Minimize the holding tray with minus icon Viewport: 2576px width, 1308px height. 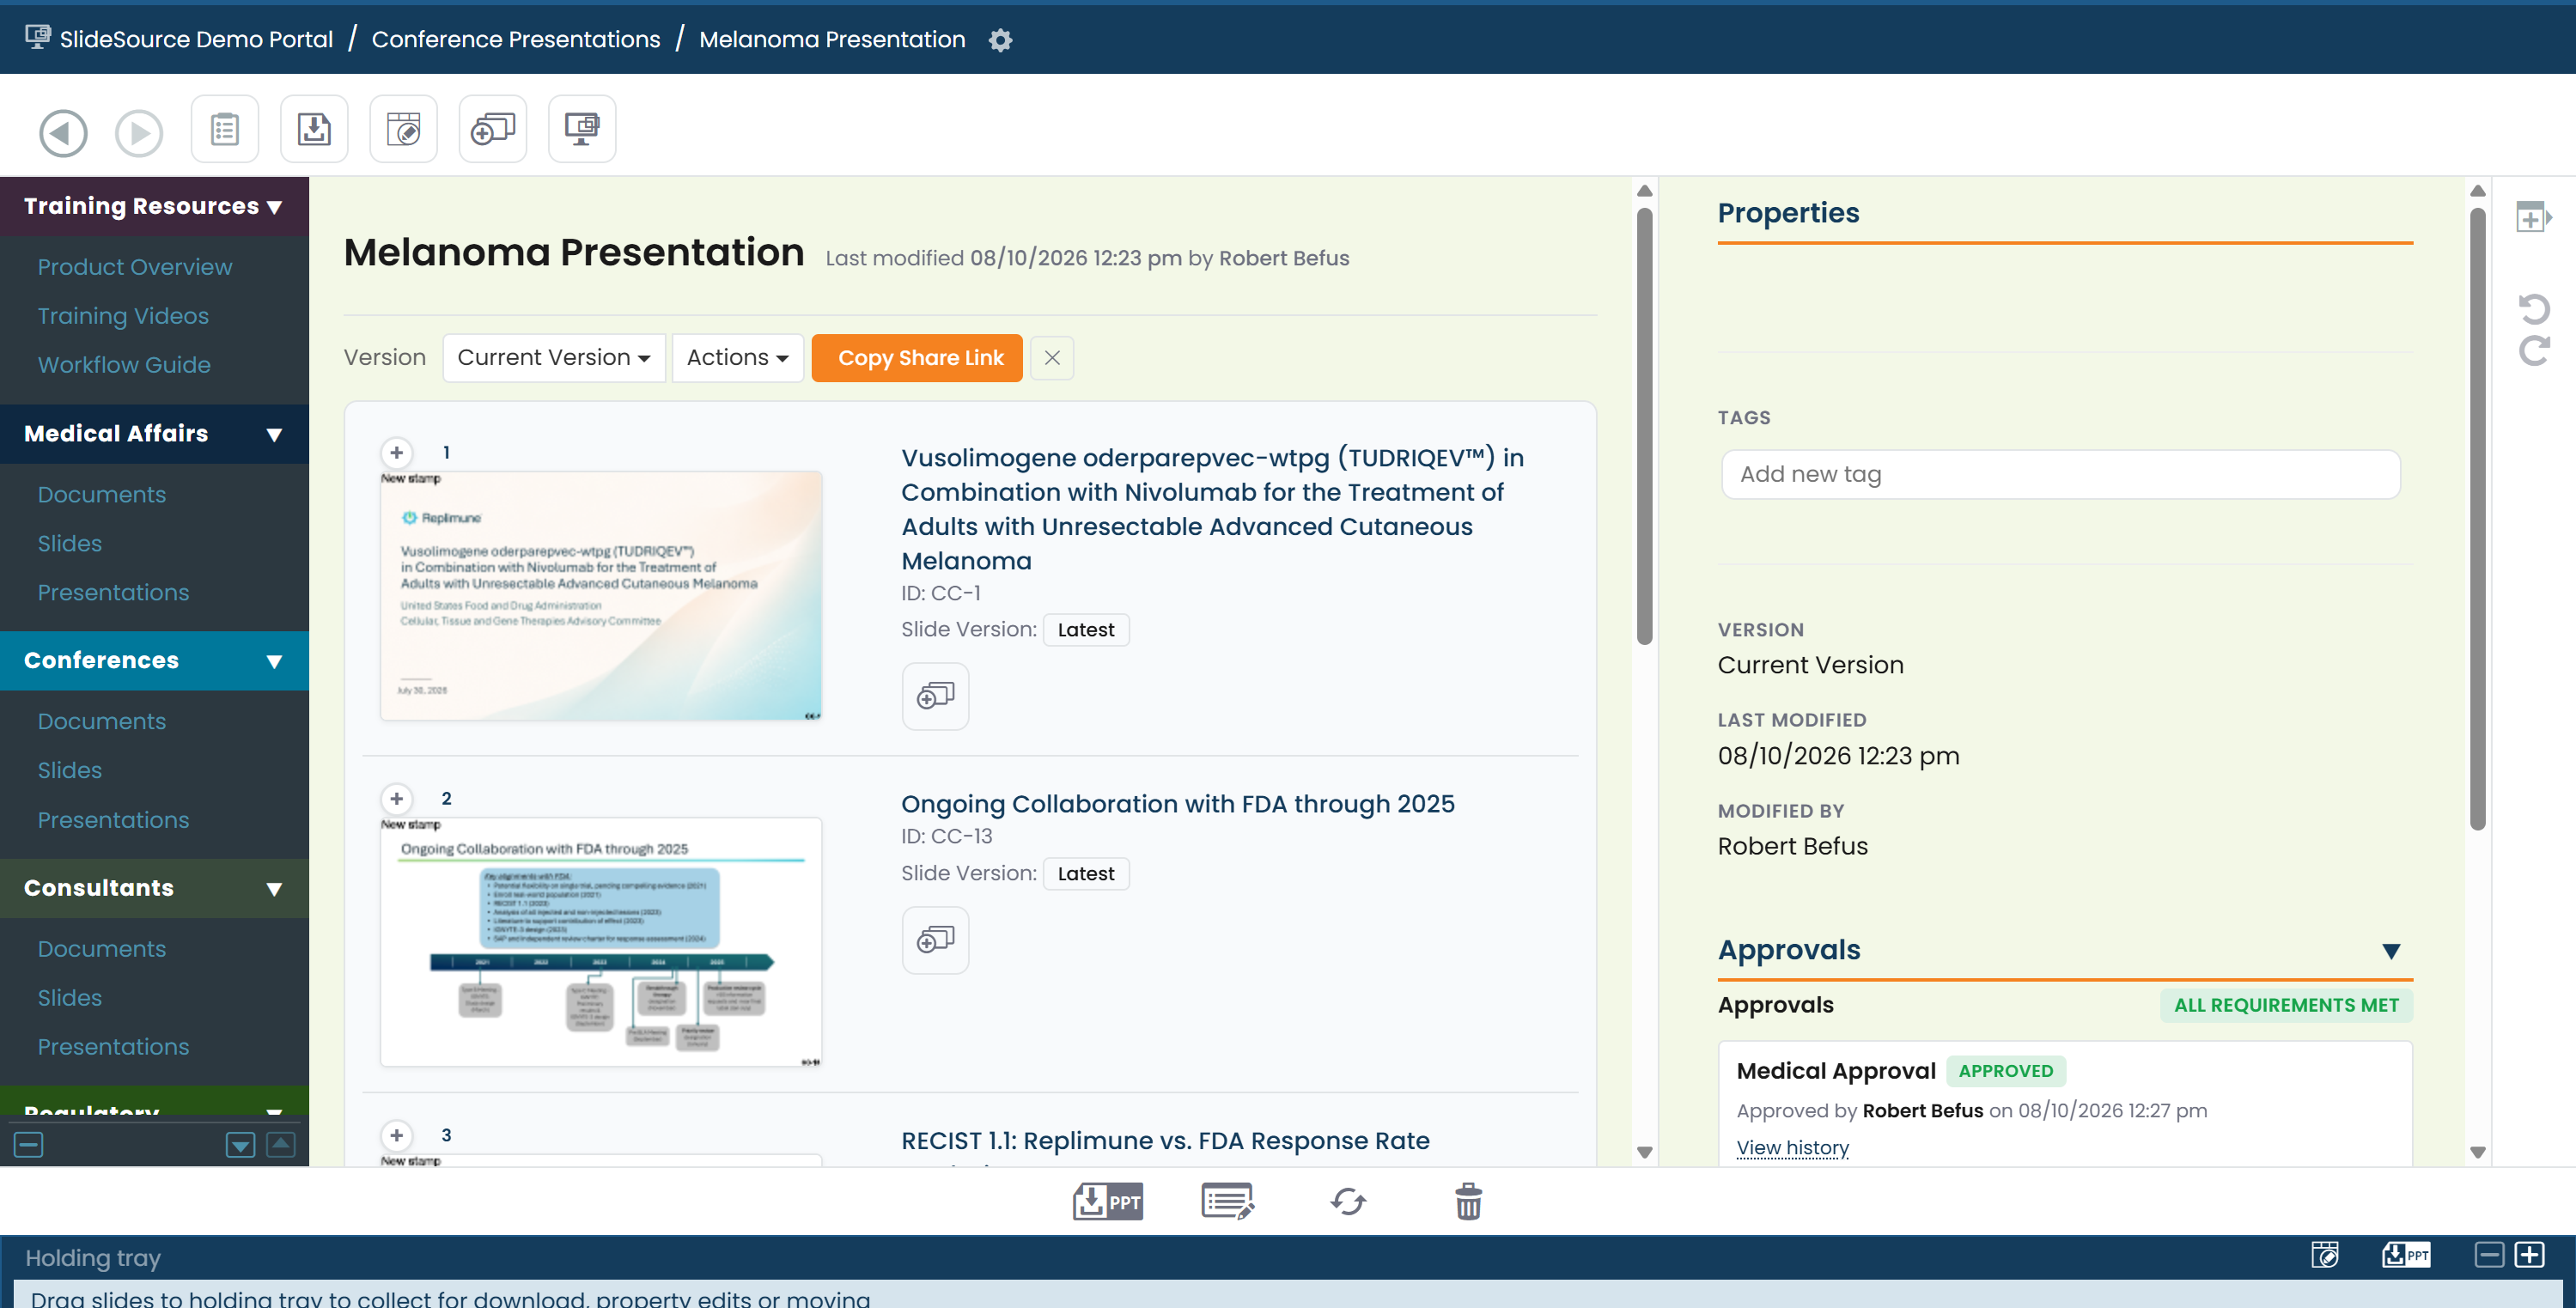[x=2489, y=1254]
